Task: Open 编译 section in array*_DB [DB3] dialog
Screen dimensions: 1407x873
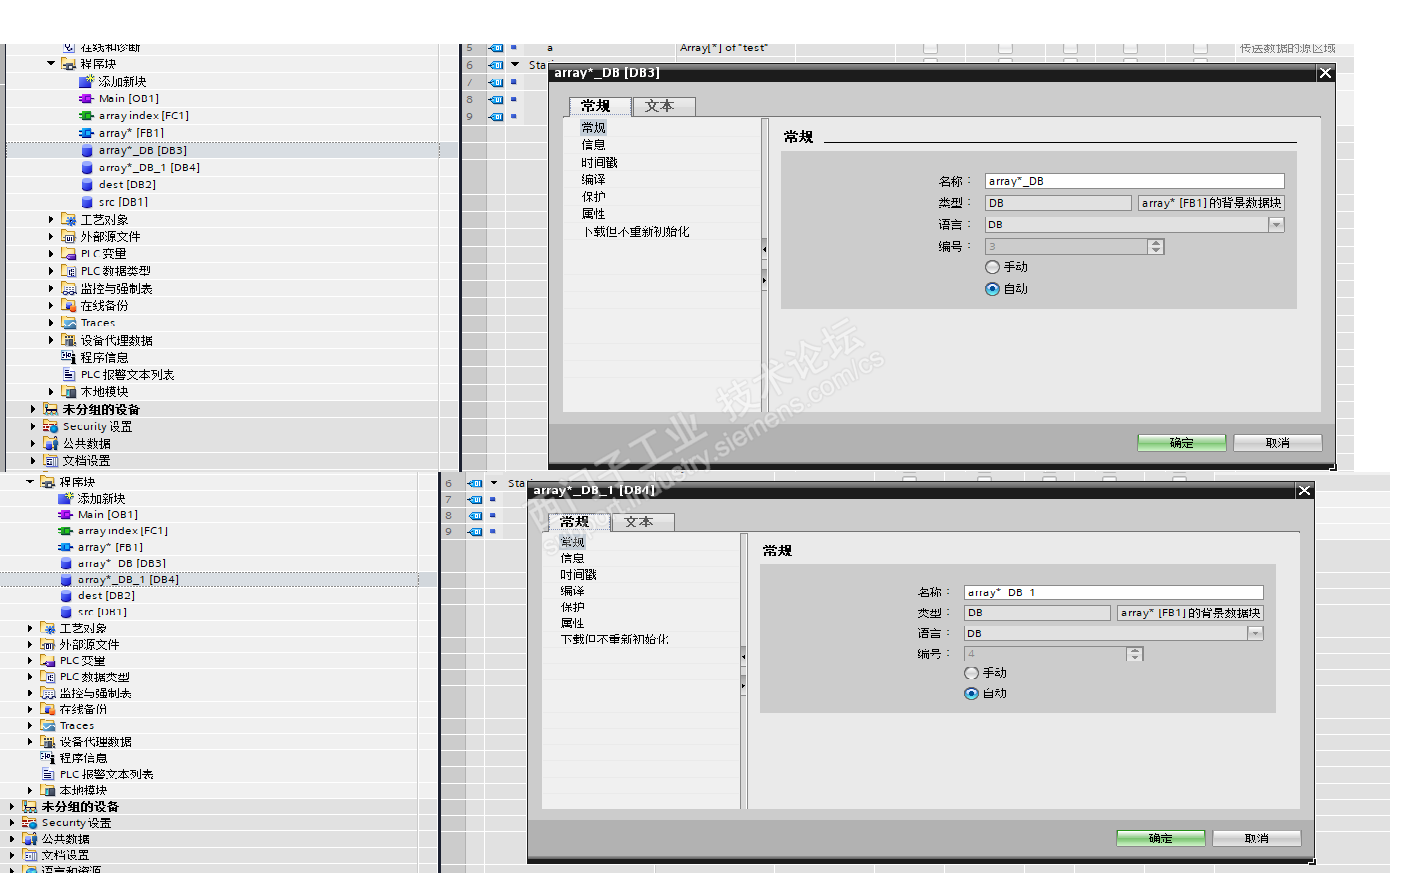Action: (594, 179)
